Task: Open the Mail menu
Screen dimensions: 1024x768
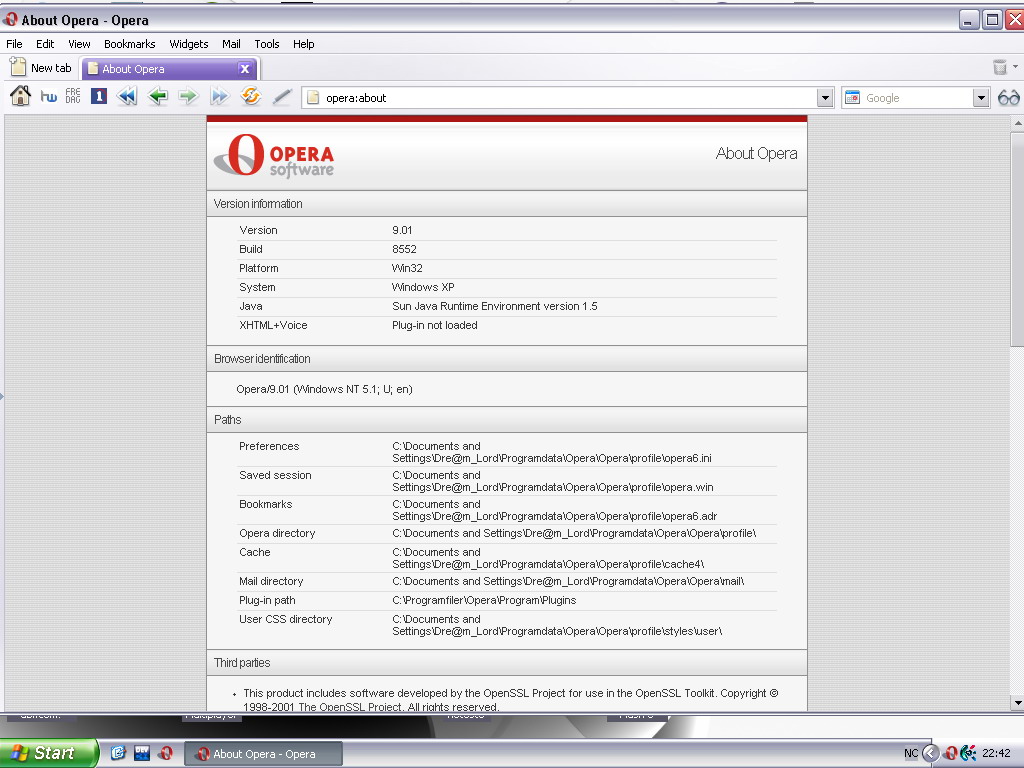Action: [x=231, y=44]
